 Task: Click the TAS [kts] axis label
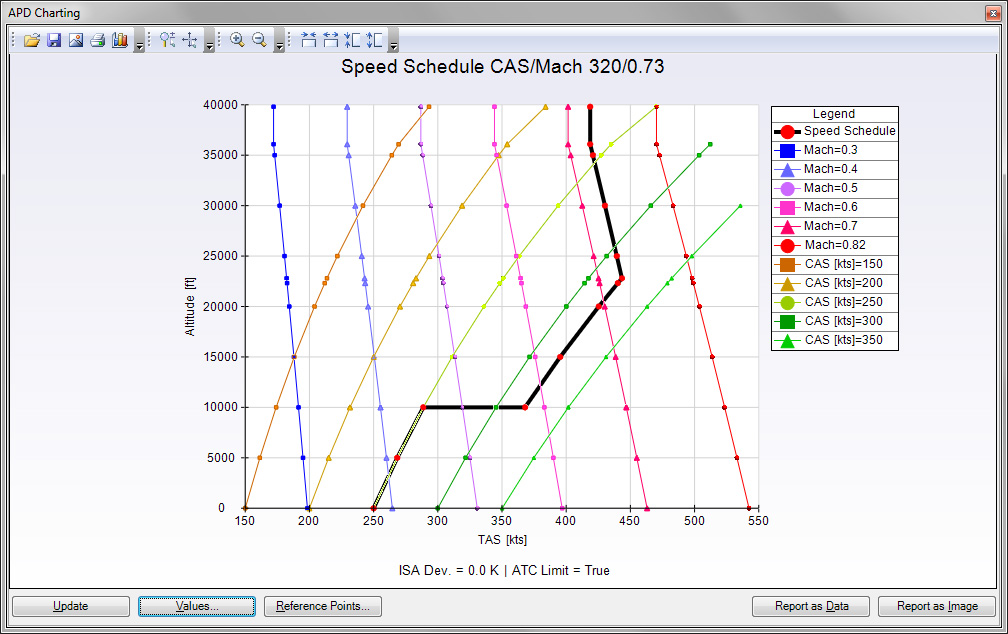click(502, 539)
